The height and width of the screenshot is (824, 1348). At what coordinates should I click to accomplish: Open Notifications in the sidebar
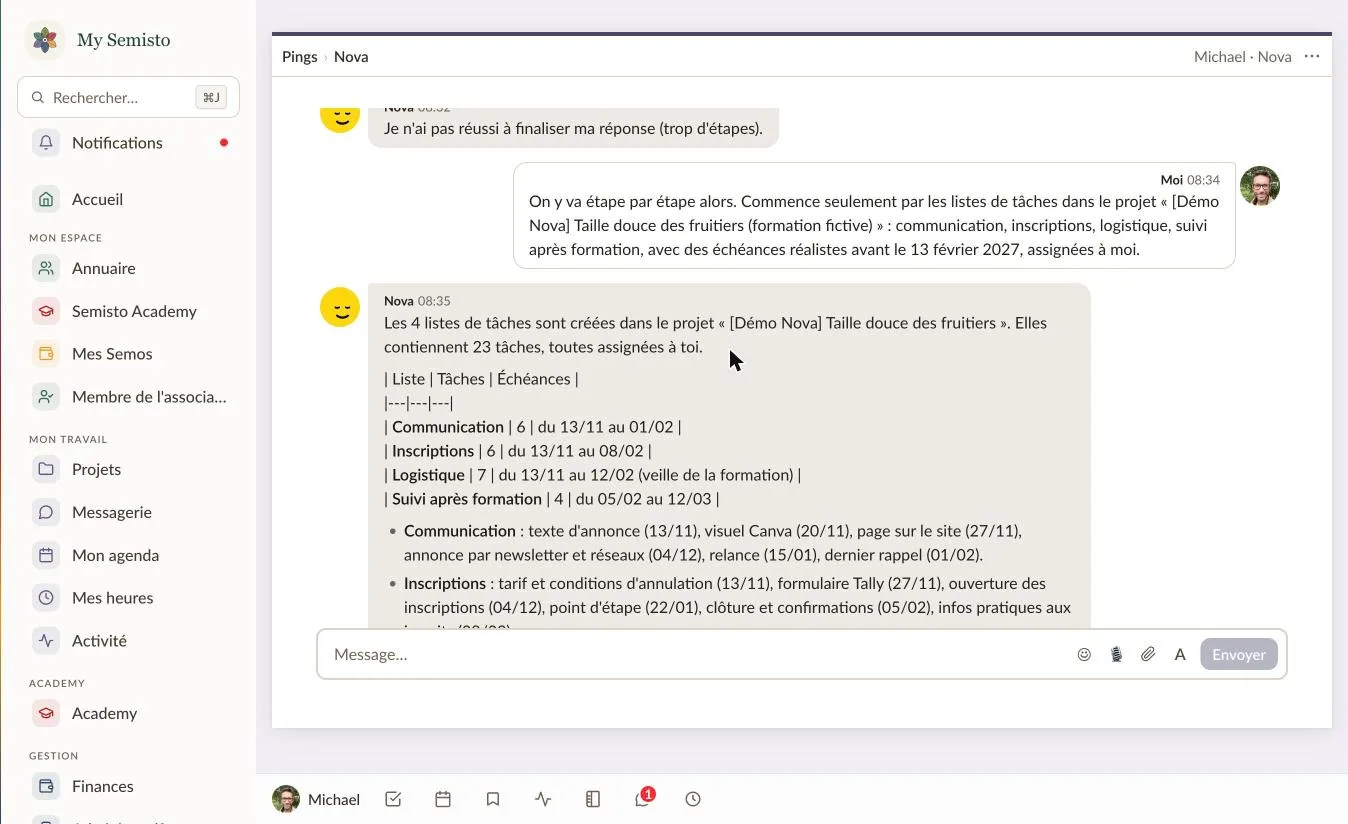pyautogui.click(x=128, y=143)
